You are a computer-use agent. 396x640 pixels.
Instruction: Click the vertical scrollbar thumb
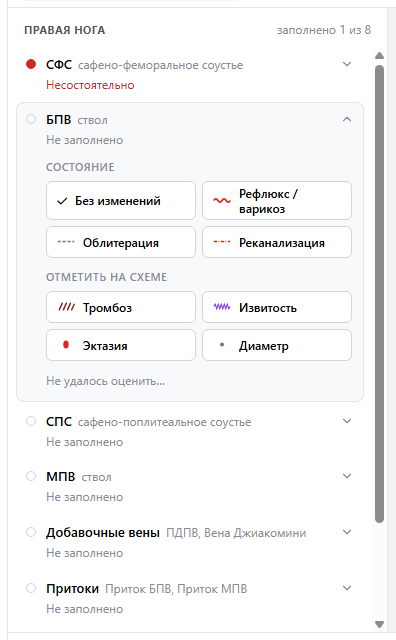[379, 294]
